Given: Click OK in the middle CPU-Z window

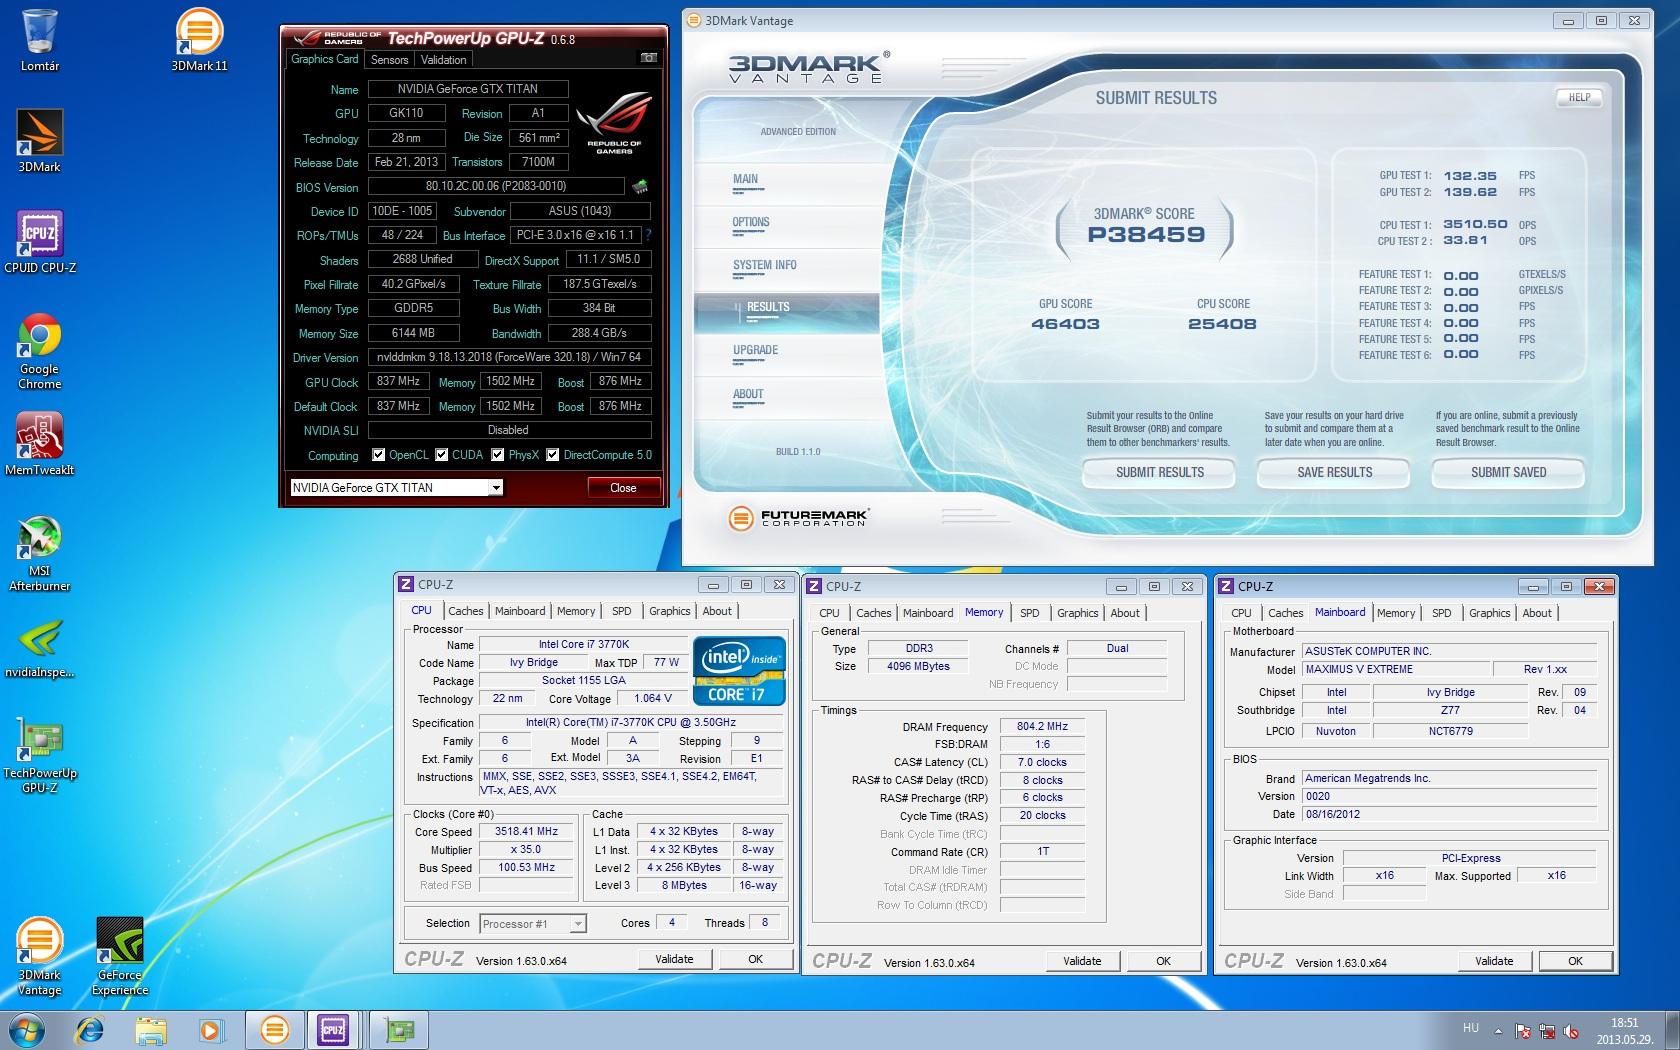Looking at the screenshot, I should [1163, 961].
